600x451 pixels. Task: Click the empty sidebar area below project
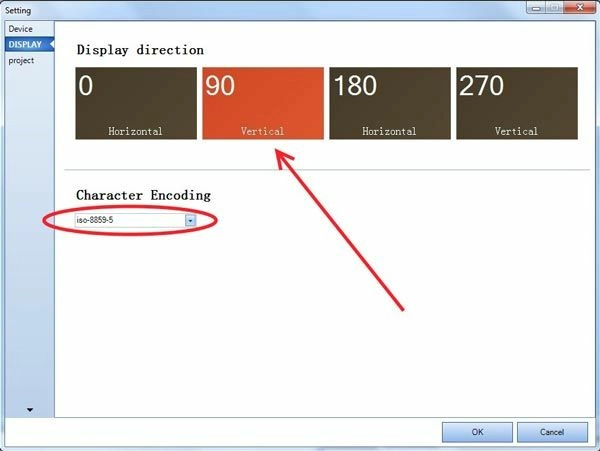click(x=27, y=230)
